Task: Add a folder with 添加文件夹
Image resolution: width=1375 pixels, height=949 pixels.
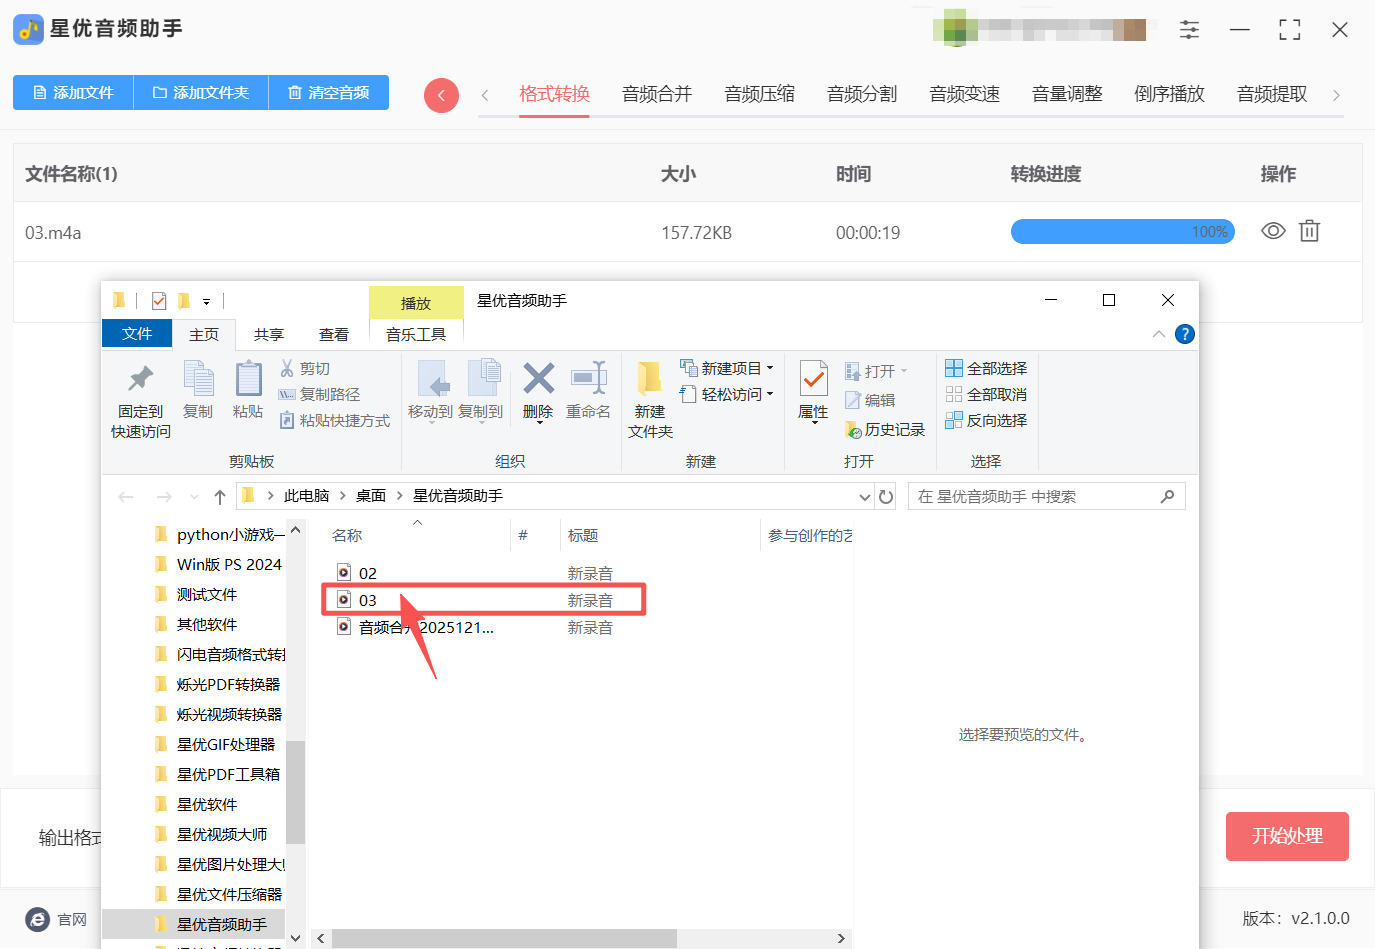Action: click(200, 91)
